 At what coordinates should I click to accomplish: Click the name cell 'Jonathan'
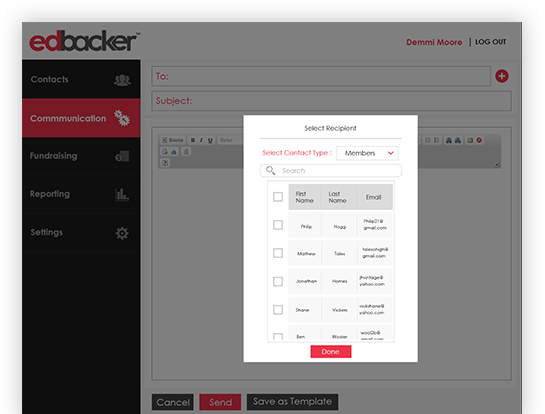point(306,281)
